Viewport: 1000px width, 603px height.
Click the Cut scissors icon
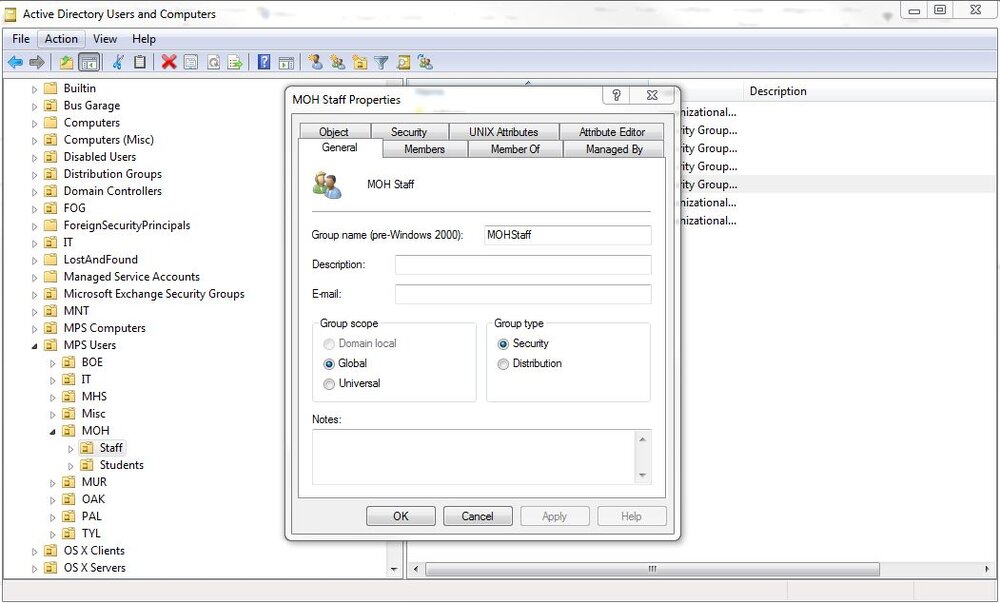tap(118, 62)
